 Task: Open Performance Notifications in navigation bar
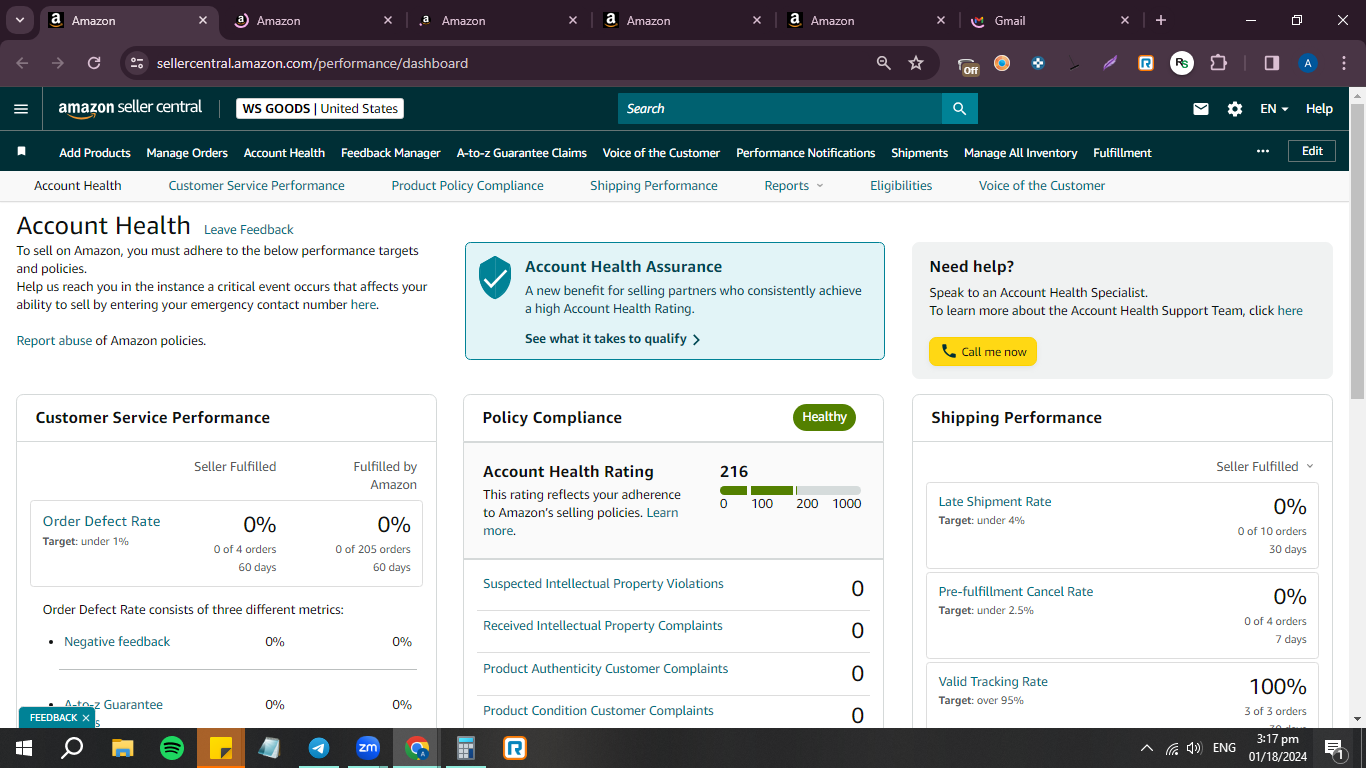806,153
